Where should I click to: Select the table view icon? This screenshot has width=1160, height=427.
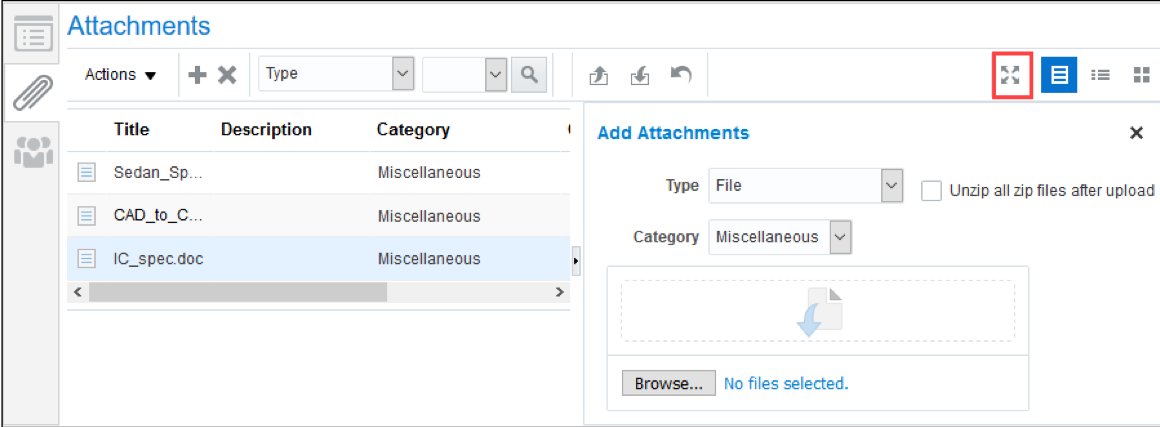click(1059, 75)
